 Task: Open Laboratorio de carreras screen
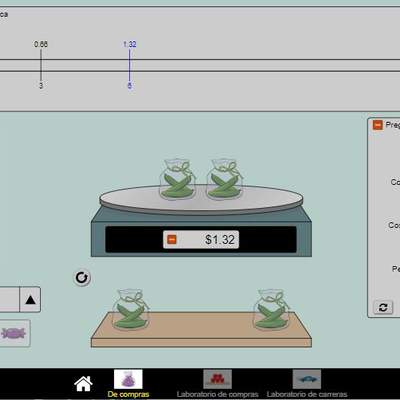coord(307,384)
